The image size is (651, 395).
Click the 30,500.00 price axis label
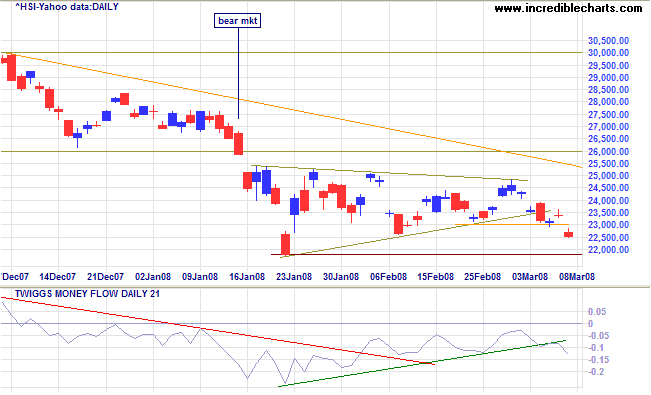608,41
